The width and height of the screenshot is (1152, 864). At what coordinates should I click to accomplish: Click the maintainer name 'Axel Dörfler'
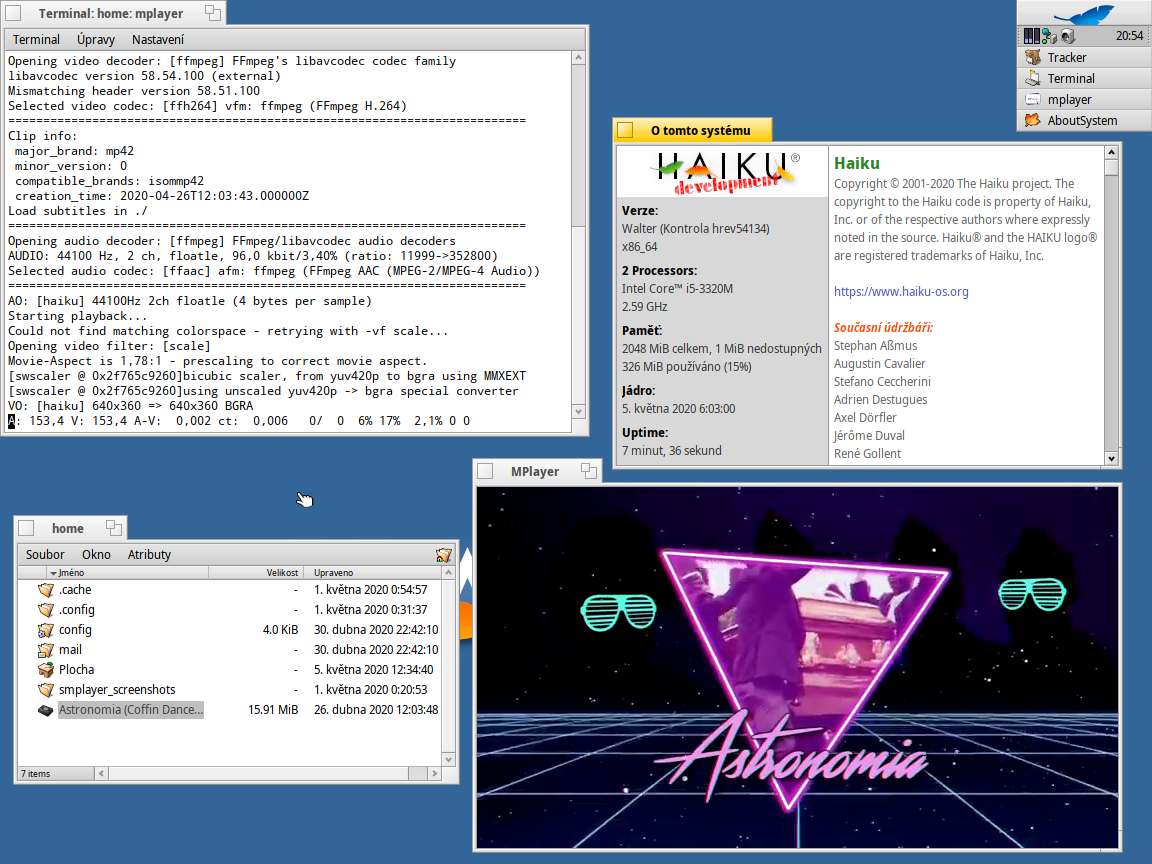click(865, 417)
